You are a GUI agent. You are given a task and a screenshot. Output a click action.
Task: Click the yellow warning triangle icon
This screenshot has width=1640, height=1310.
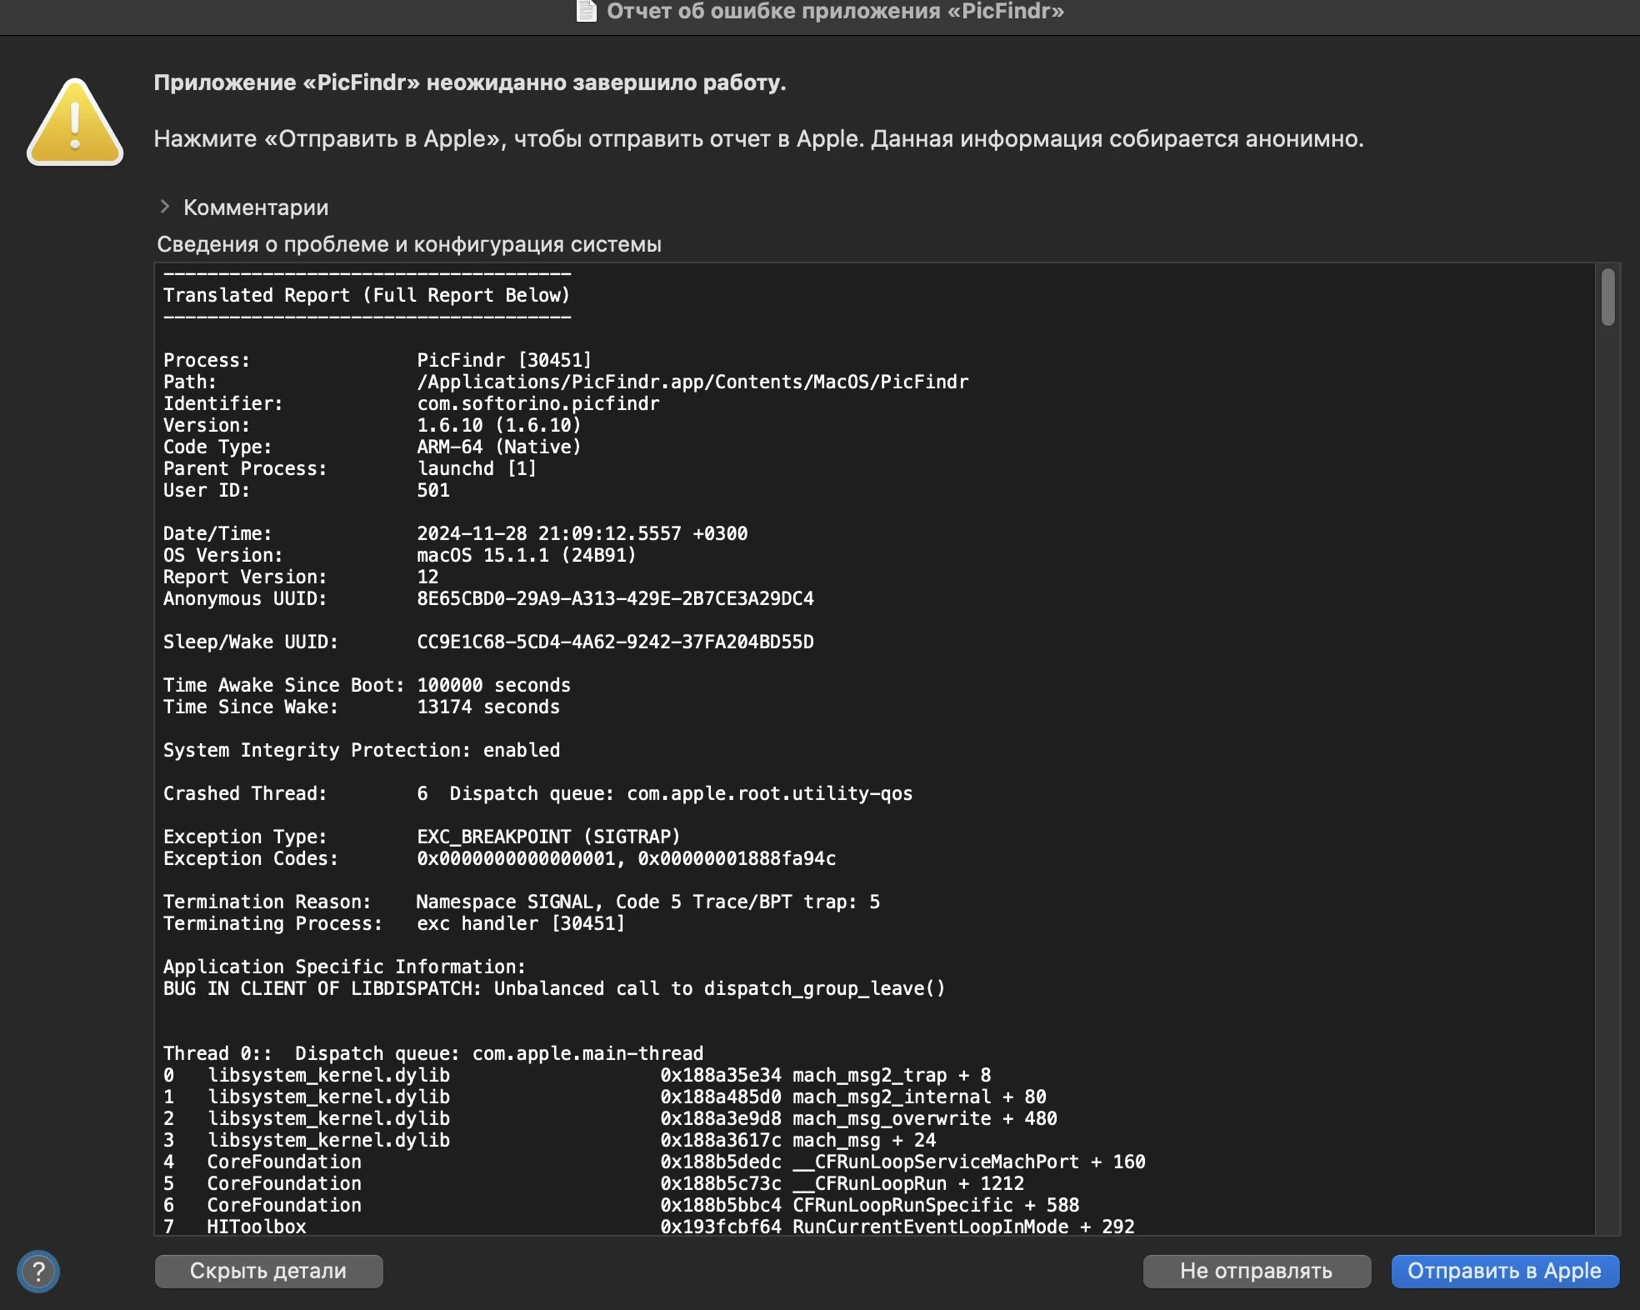[75, 122]
